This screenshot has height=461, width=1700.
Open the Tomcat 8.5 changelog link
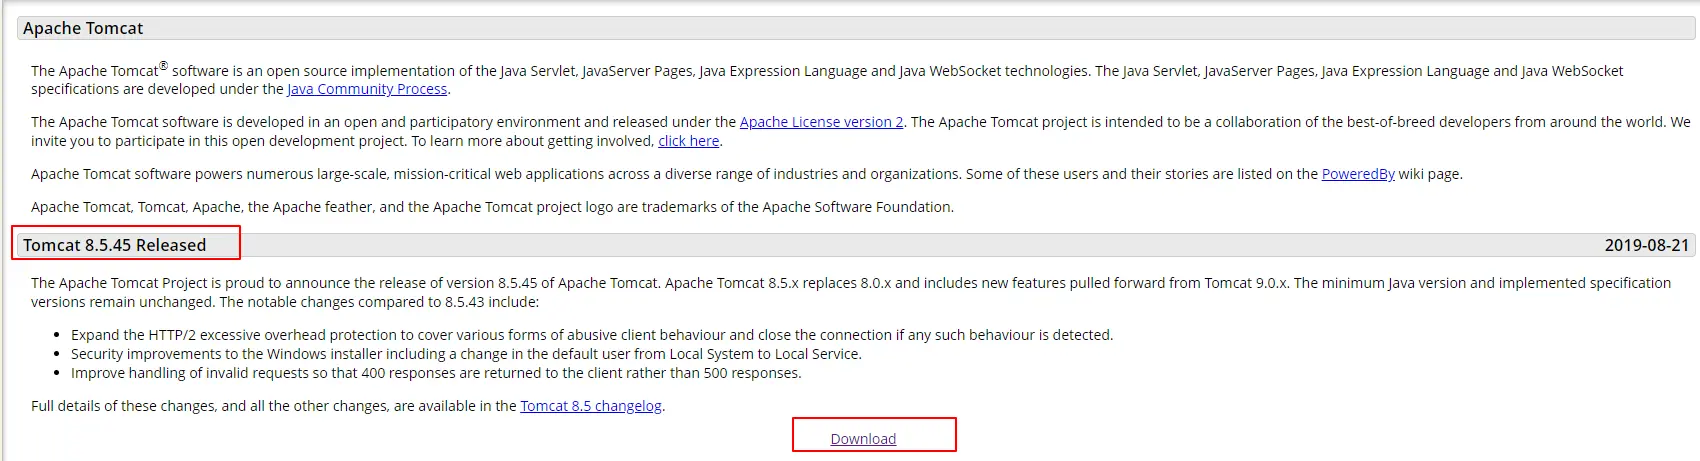coord(591,406)
